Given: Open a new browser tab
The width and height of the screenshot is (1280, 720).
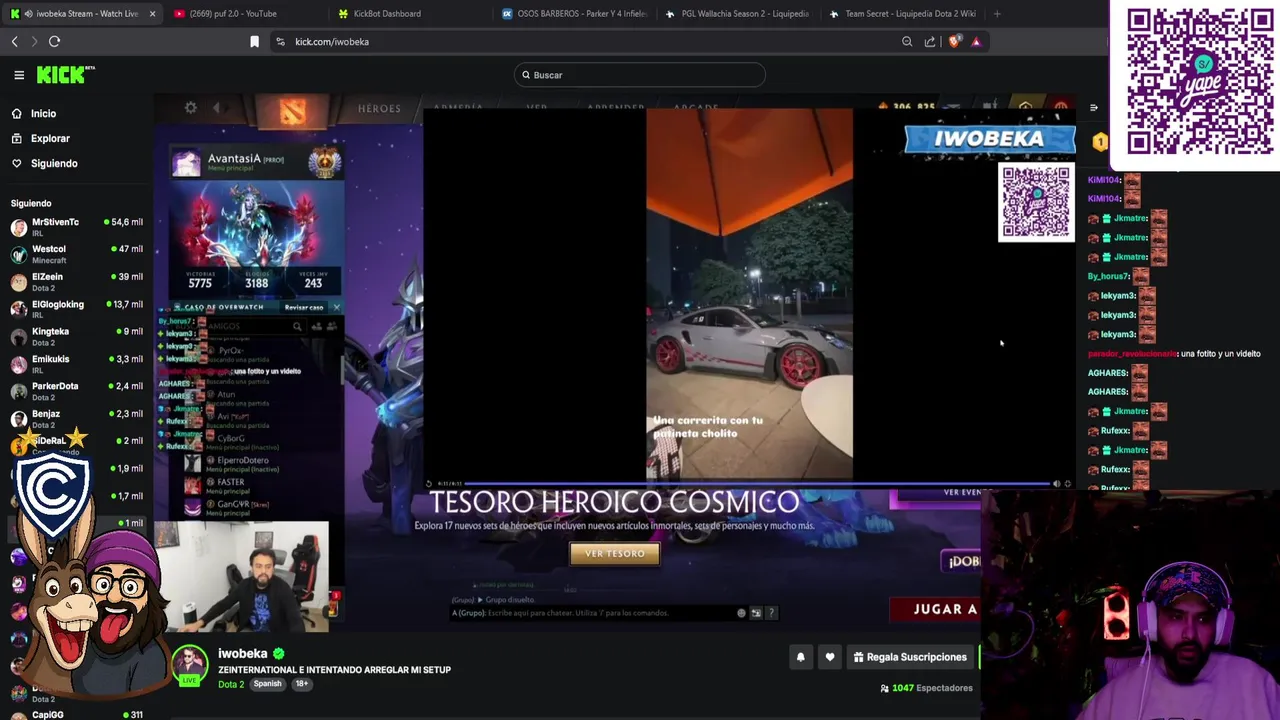Looking at the screenshot, I should (997, 13).
